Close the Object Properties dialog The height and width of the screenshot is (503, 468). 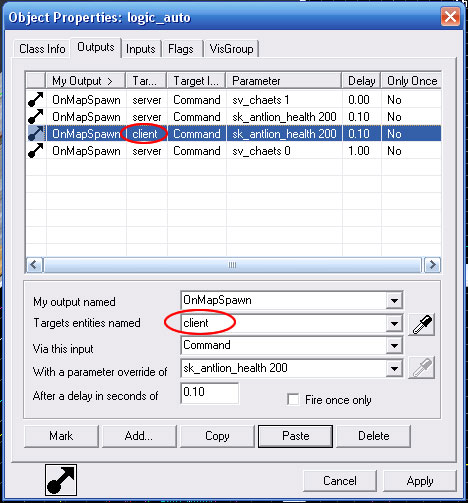pyautogui.click(x=450, y=16)
